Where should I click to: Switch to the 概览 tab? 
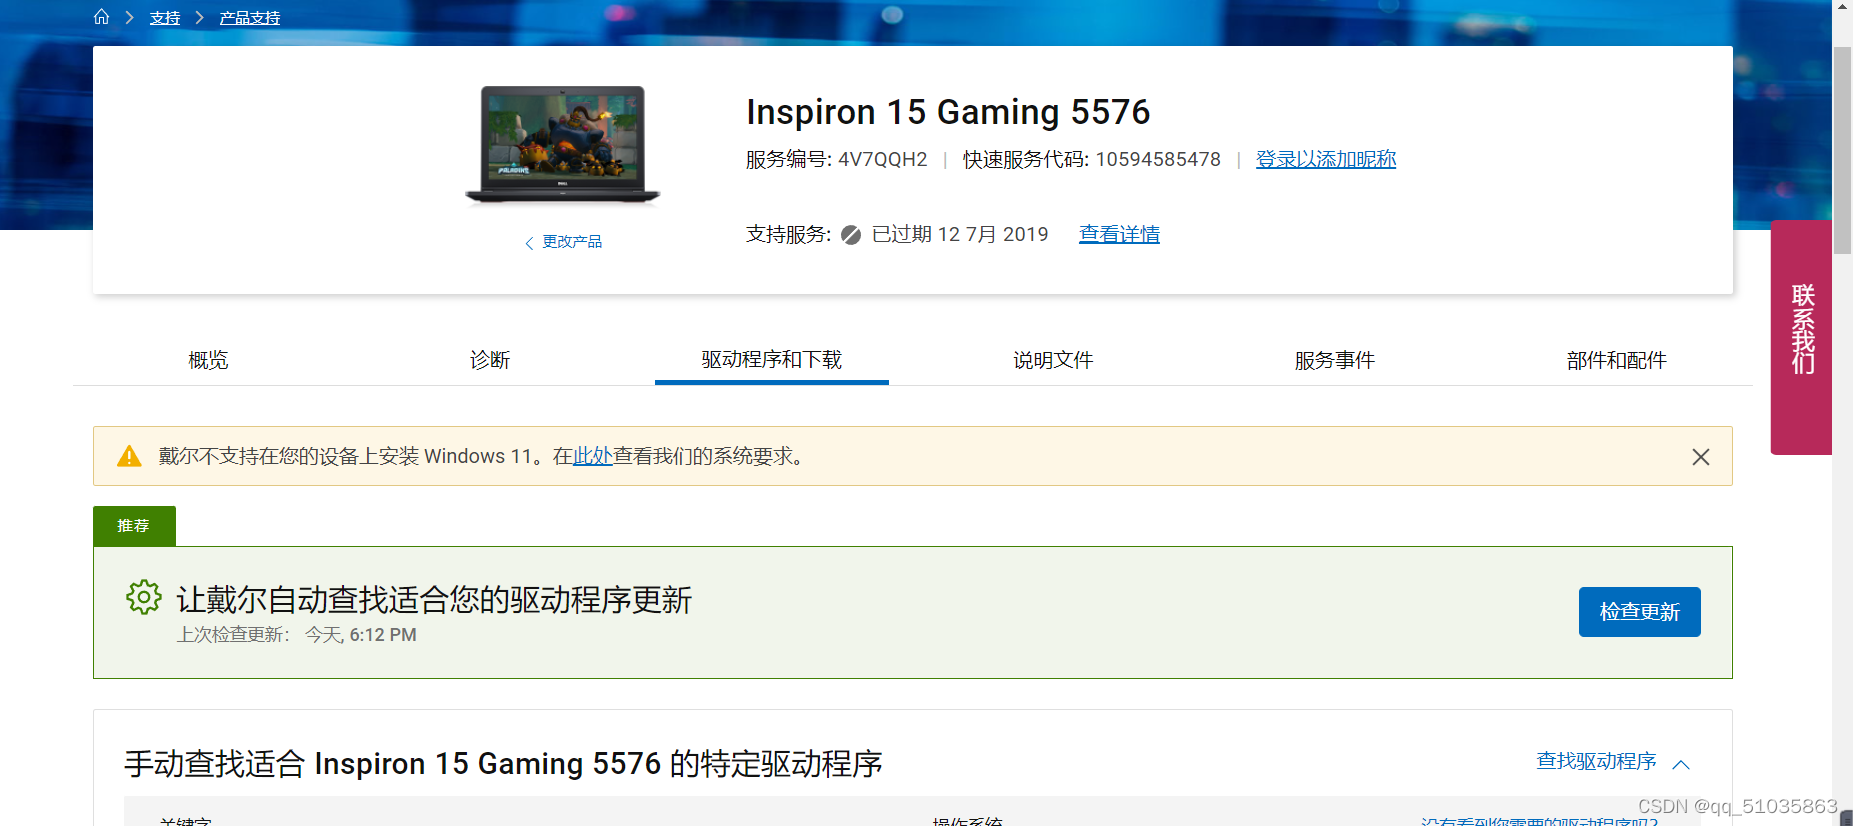[208, 360]
